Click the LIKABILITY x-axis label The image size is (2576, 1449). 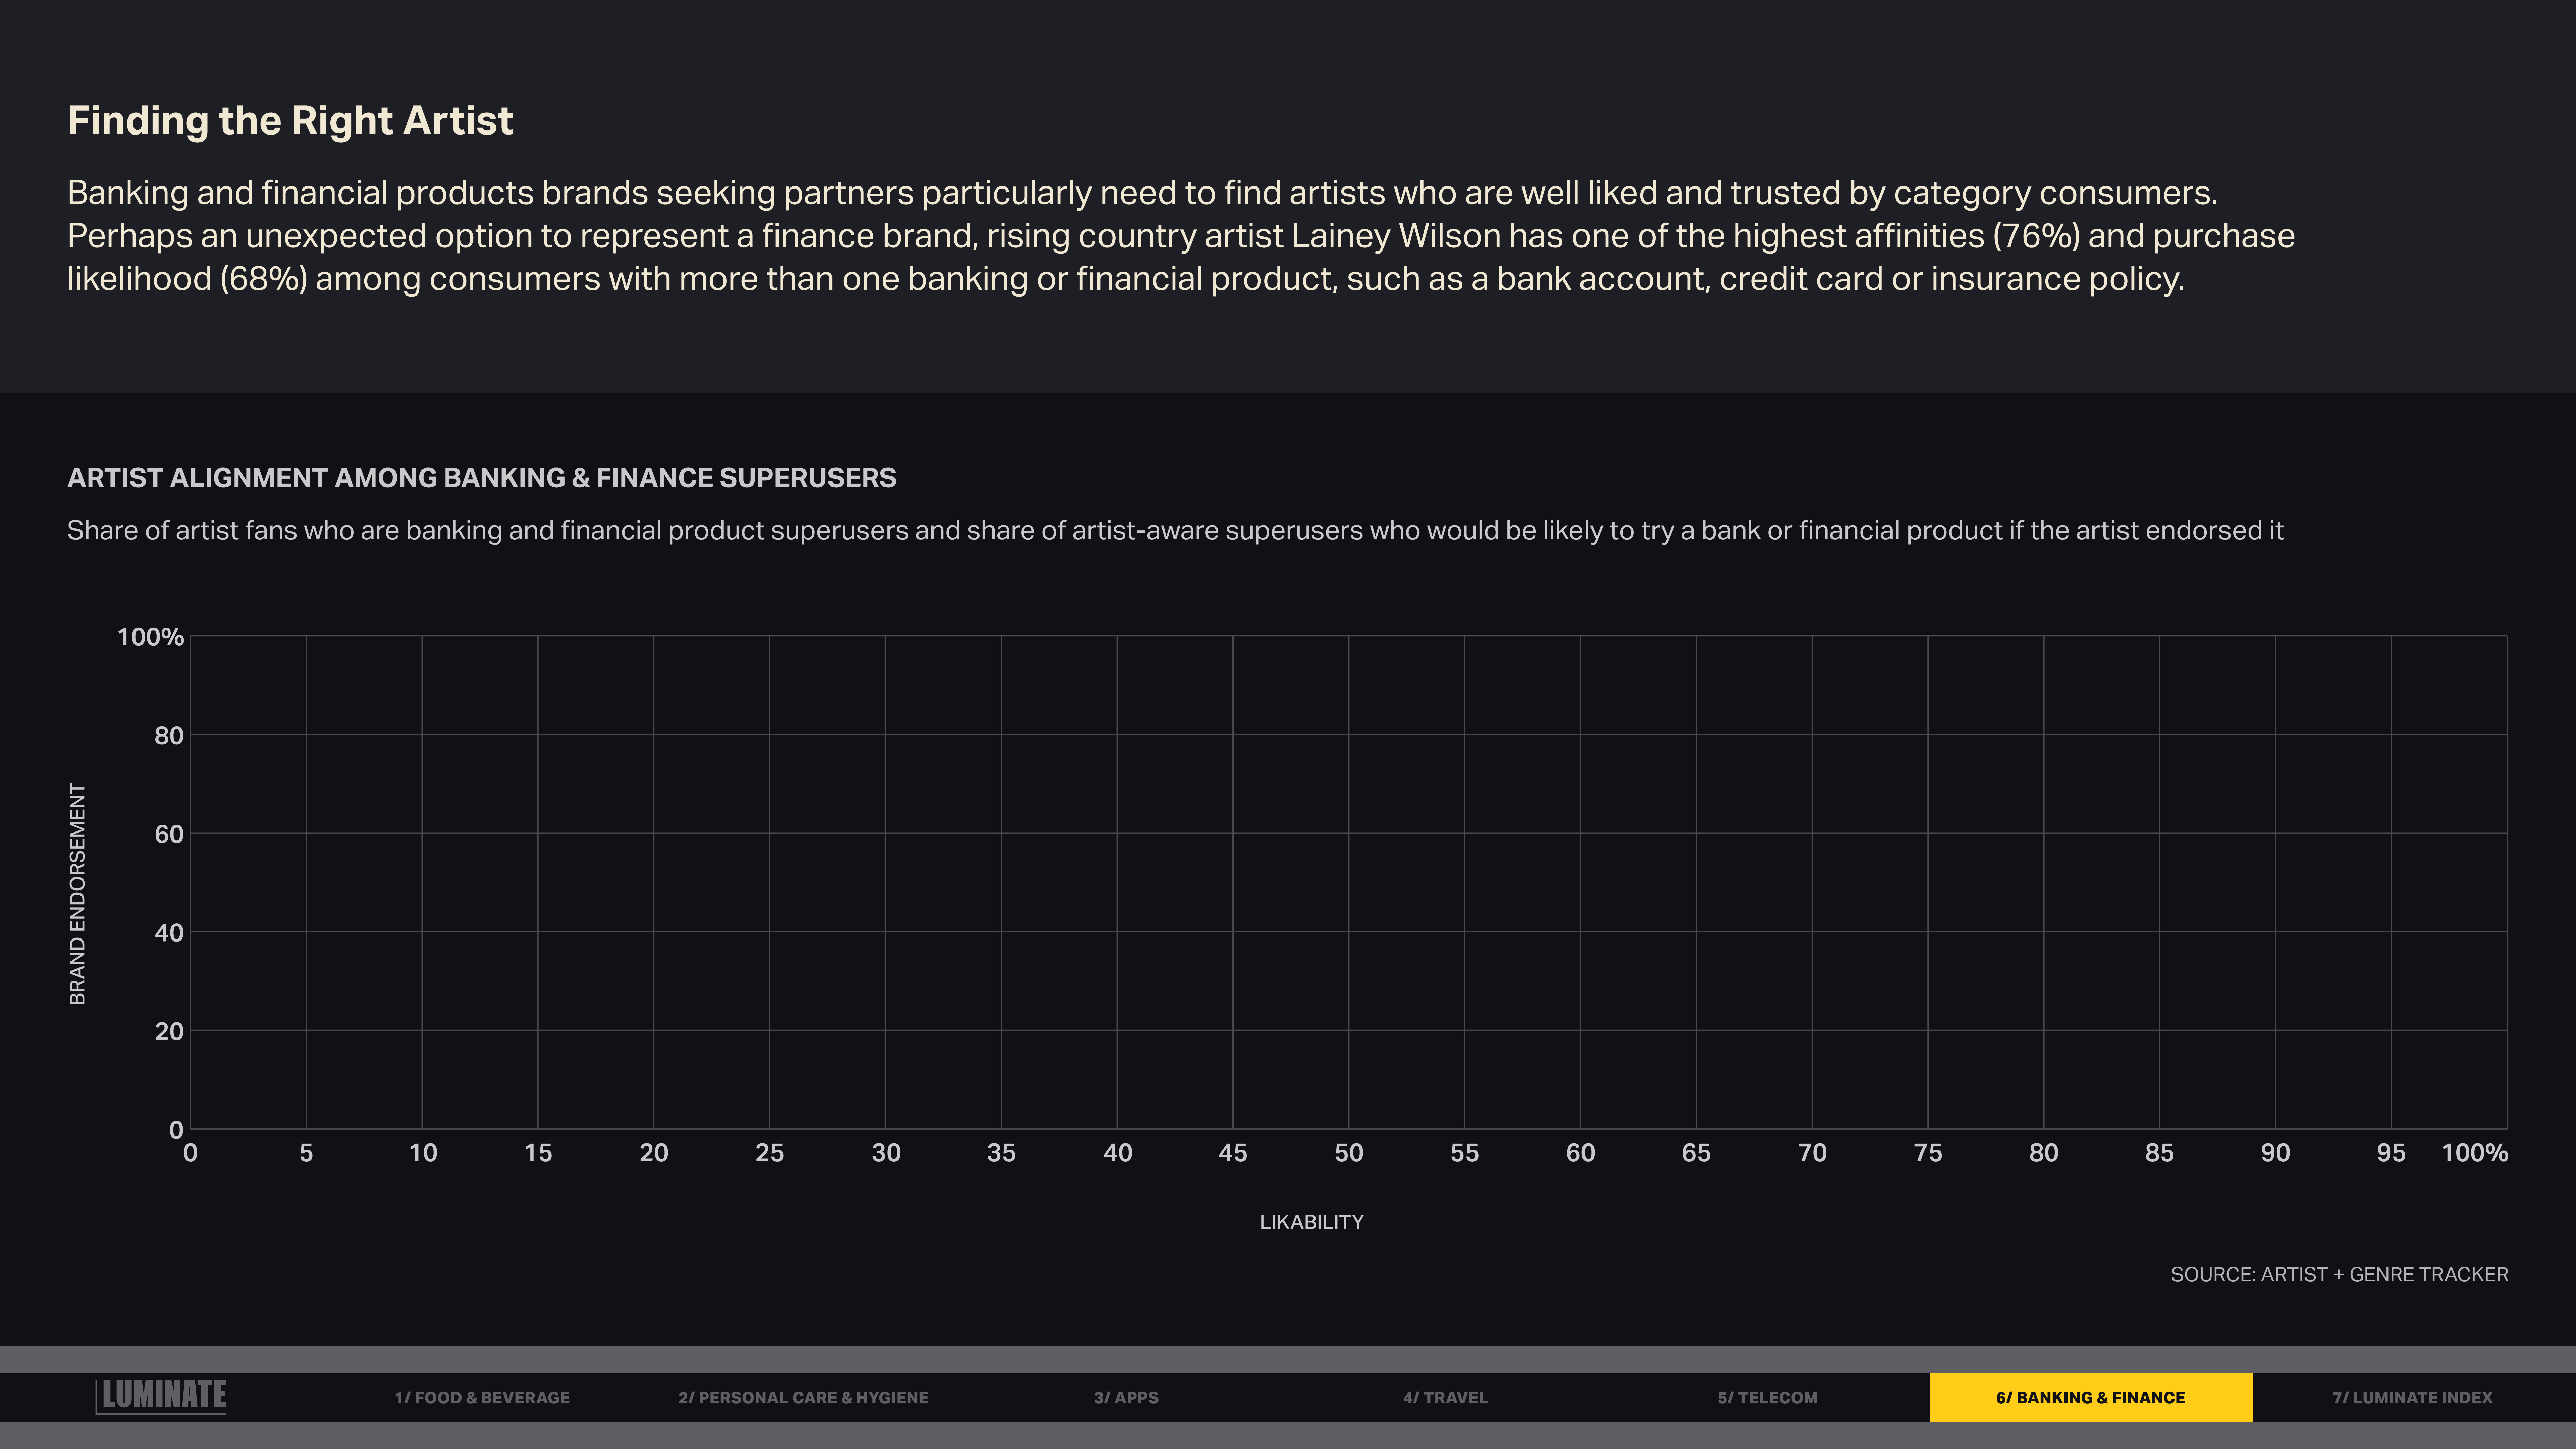(1311, 1222)
